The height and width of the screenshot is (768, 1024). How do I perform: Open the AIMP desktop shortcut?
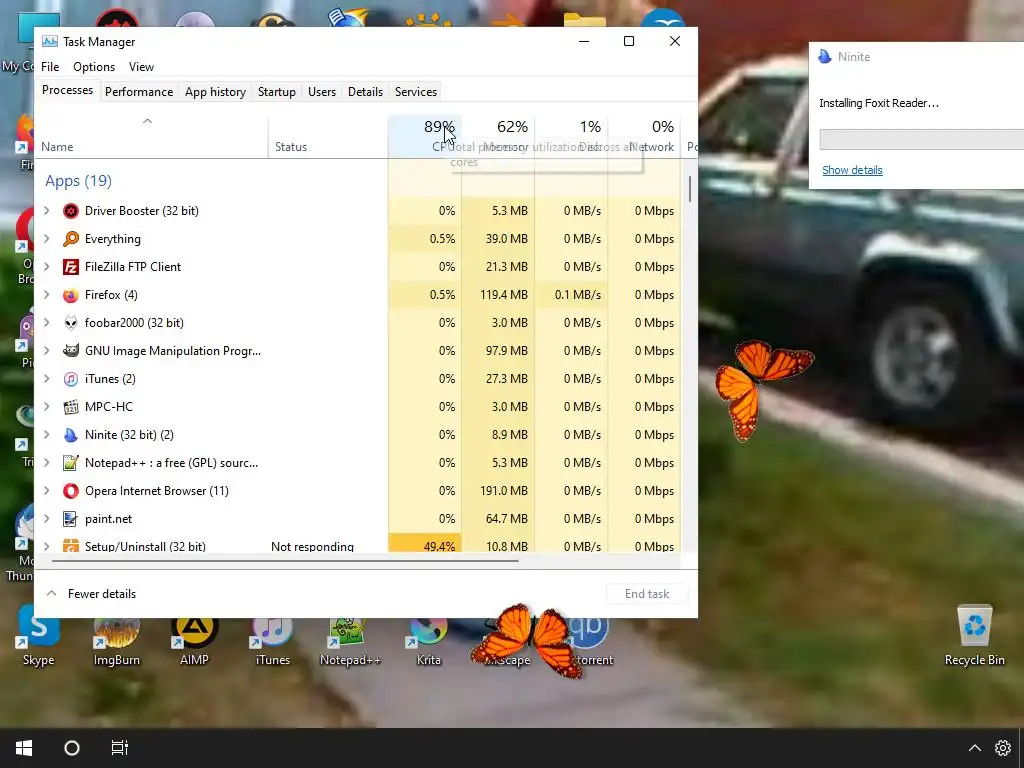coord(194,639)
